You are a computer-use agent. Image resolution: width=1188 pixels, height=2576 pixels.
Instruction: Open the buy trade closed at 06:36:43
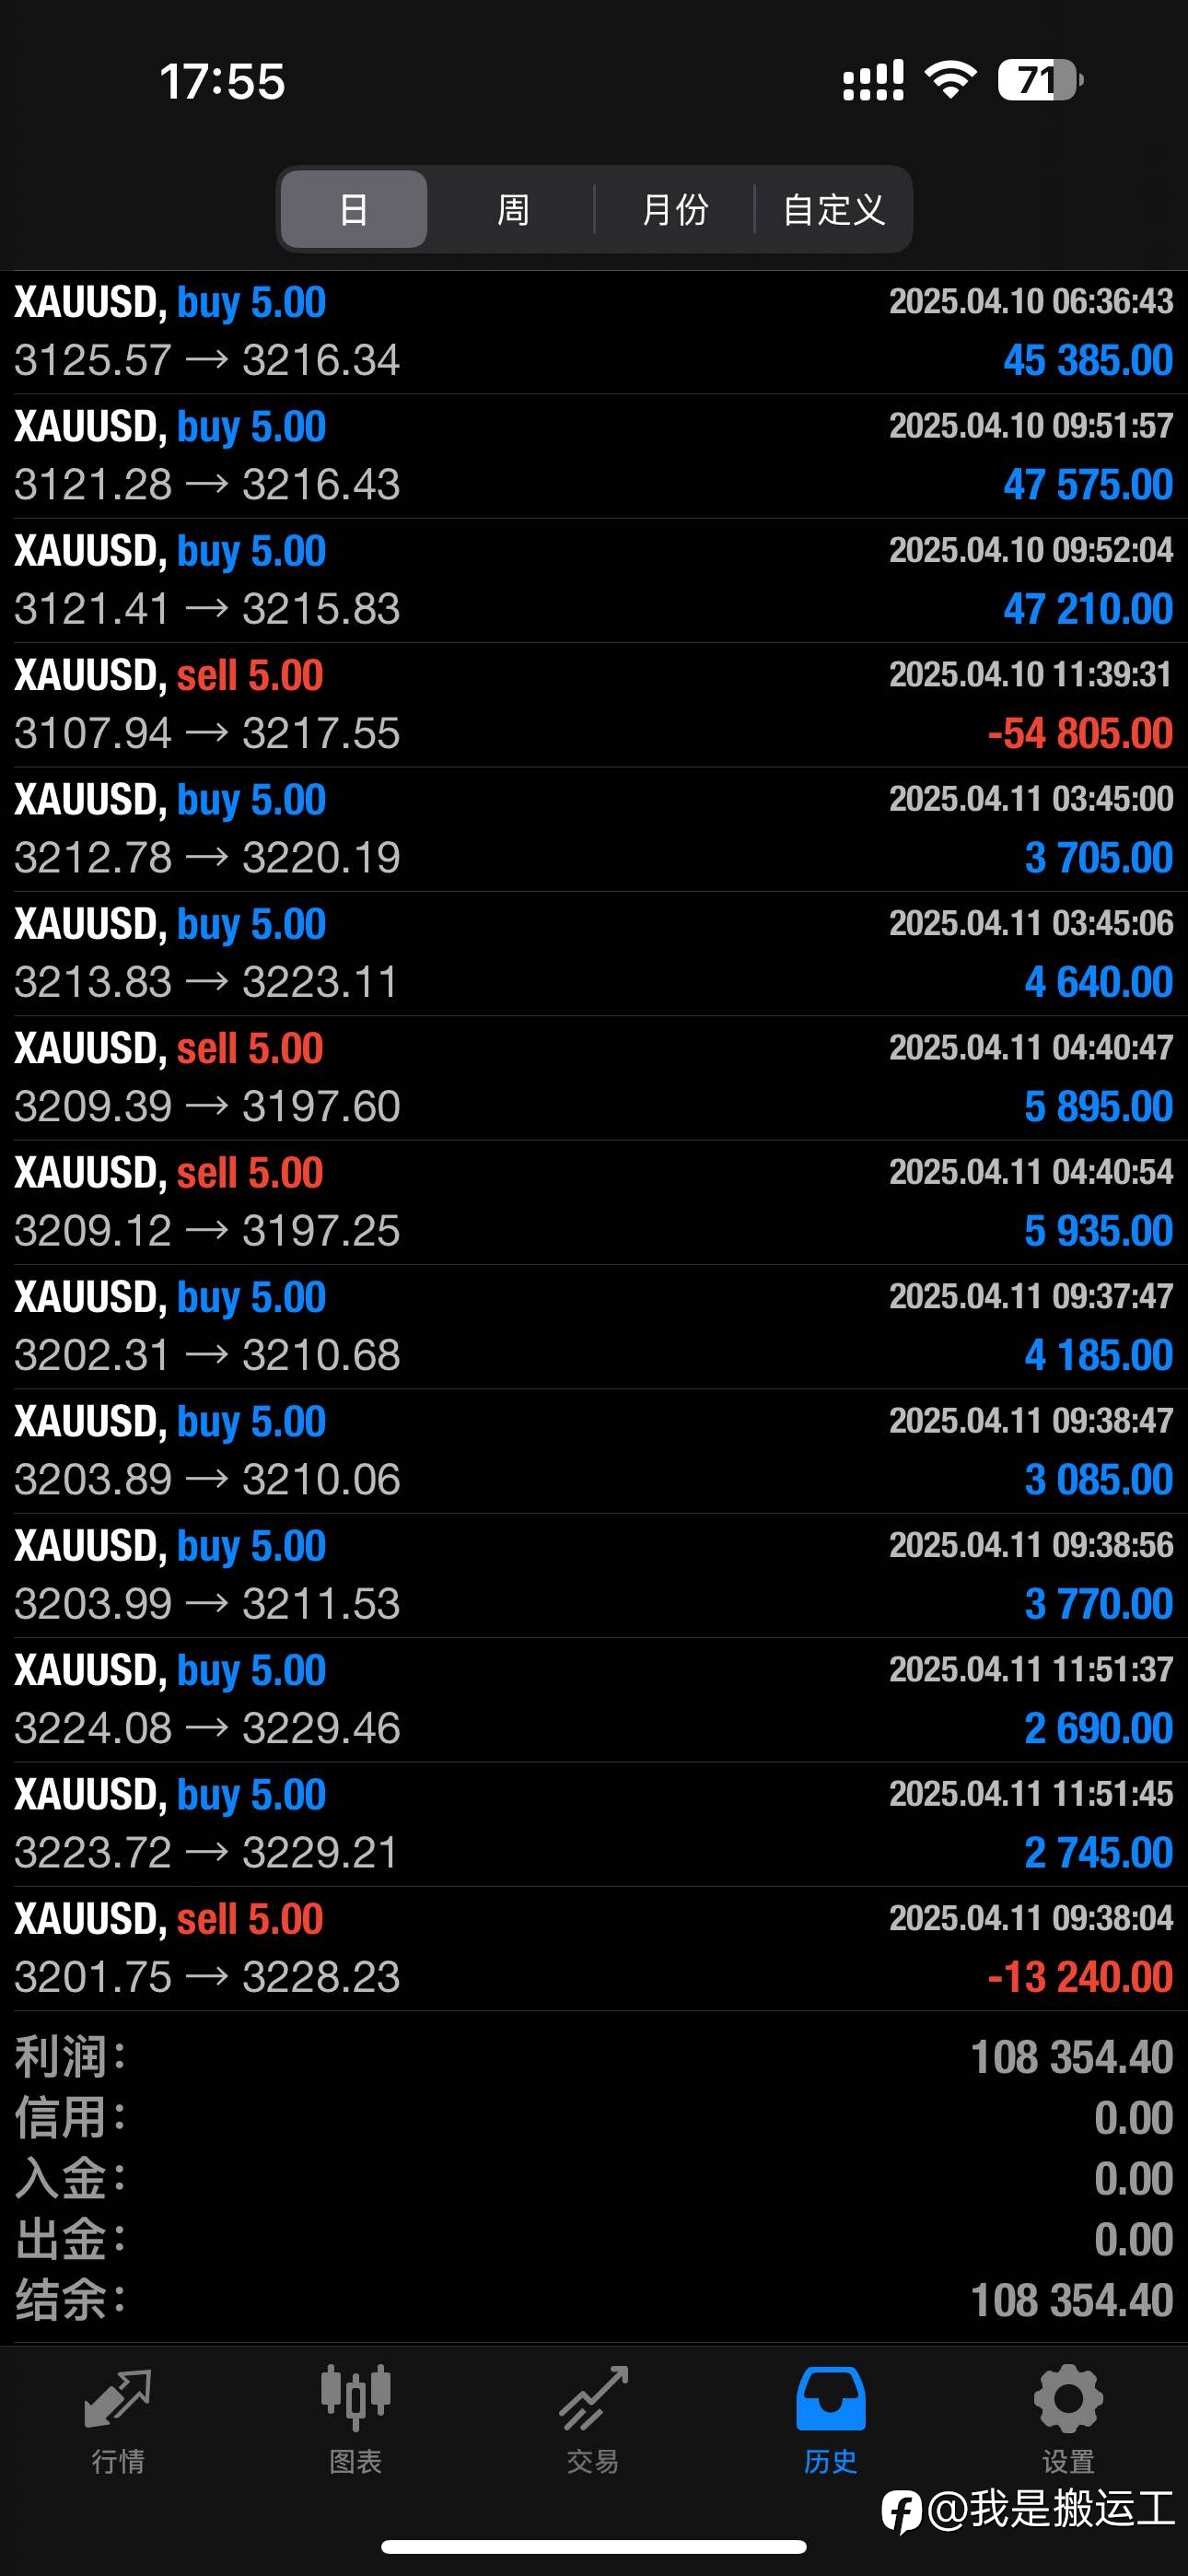click(594, 332)
